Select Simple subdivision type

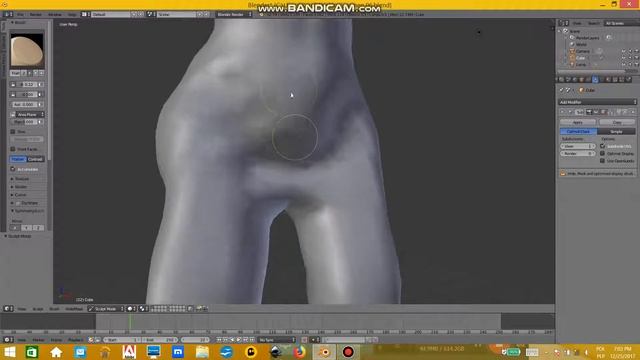point(616,131)
